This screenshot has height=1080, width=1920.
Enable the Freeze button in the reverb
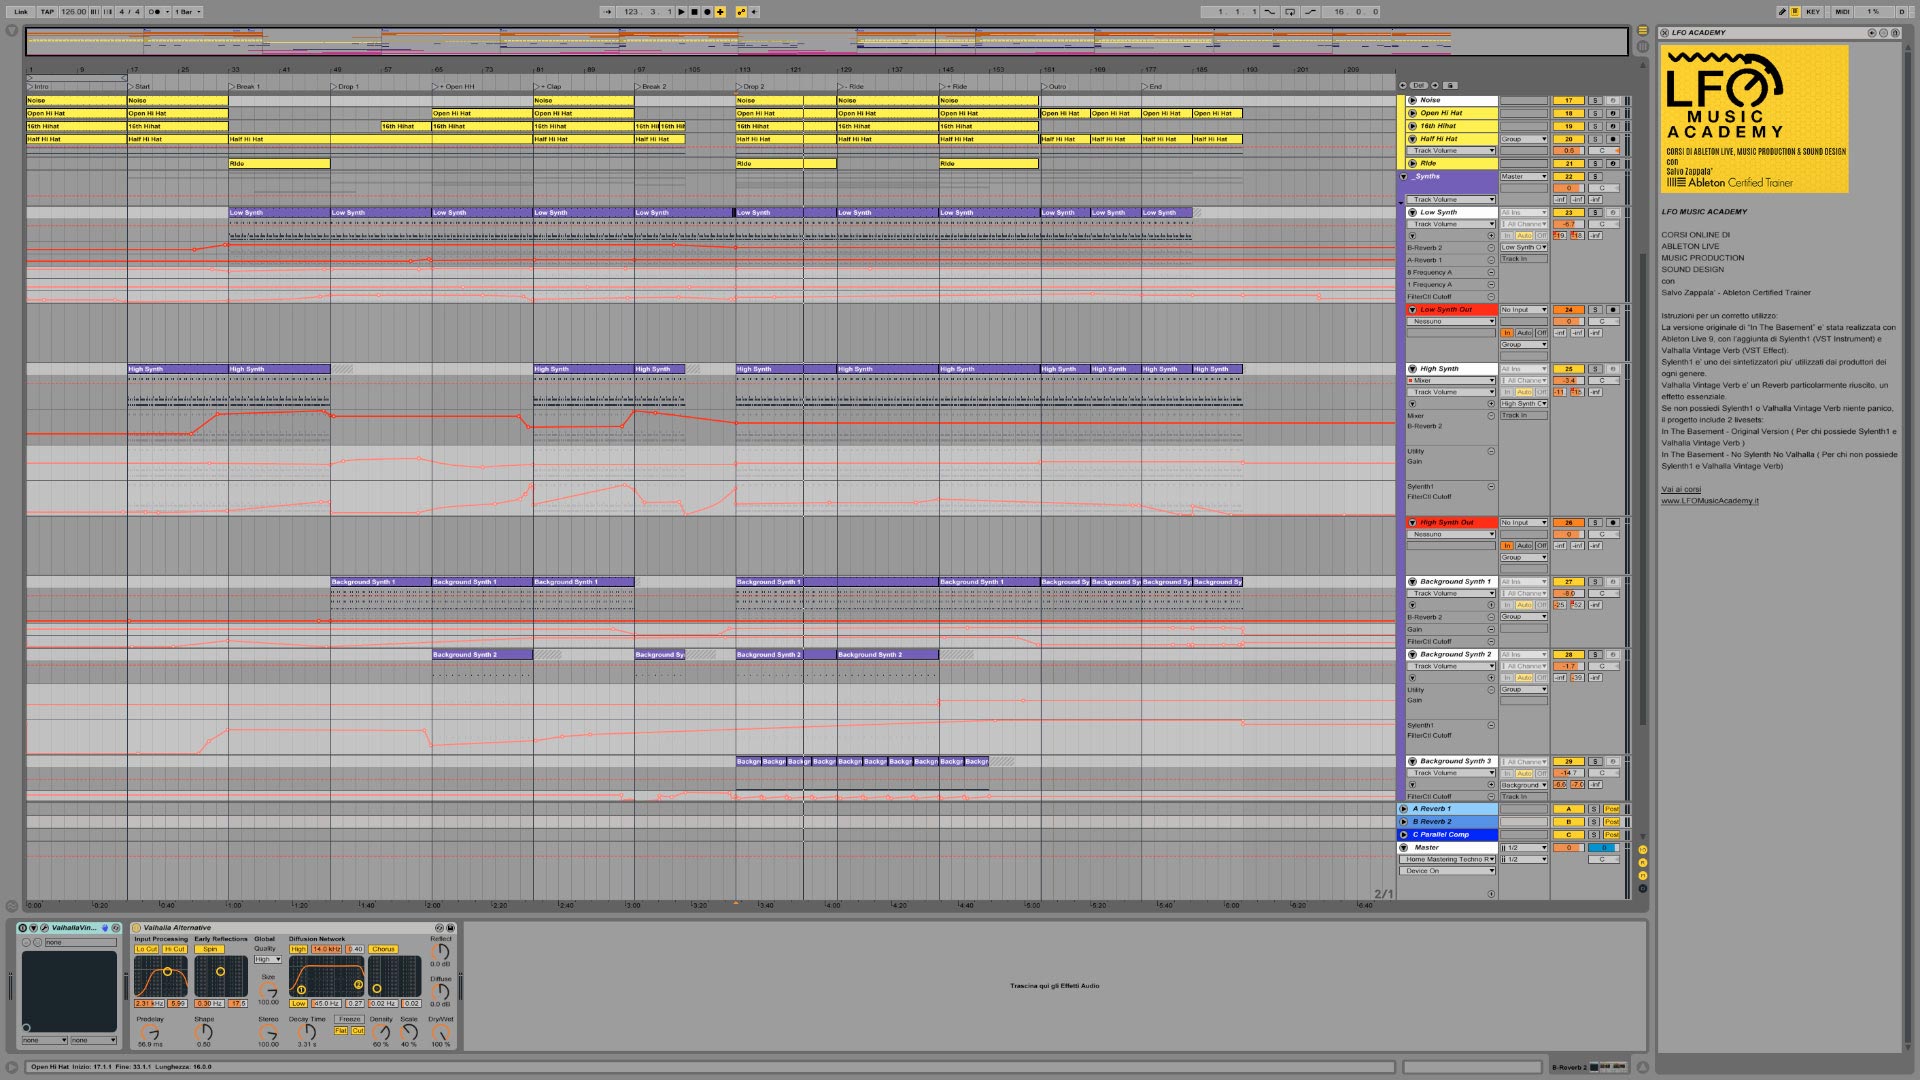coord(349,1019)
